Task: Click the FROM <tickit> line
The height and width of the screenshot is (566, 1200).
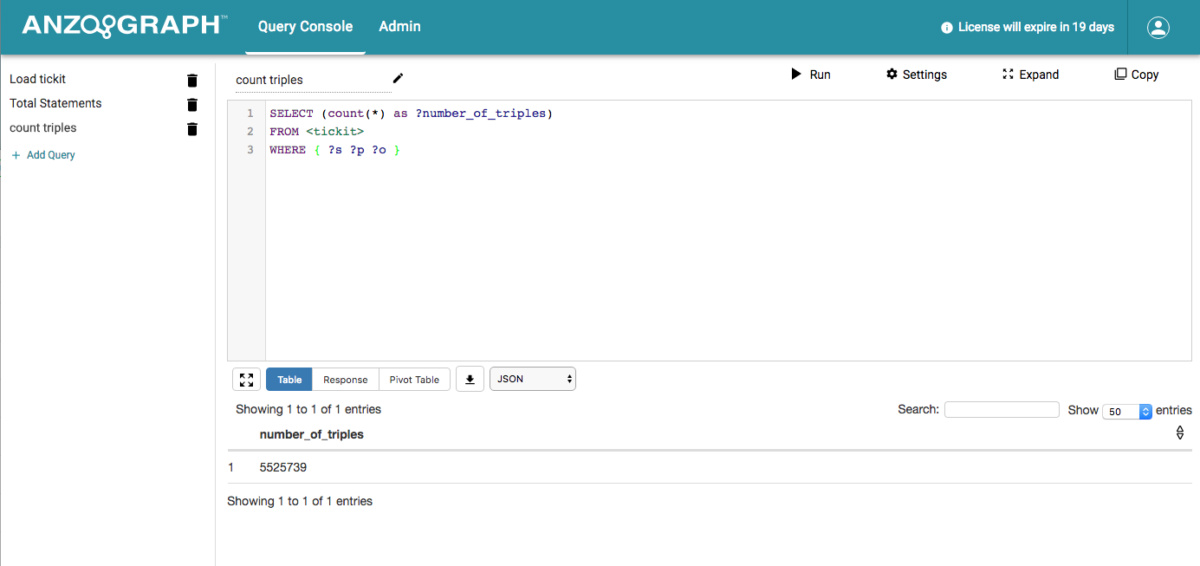Action: coord(317,132)
